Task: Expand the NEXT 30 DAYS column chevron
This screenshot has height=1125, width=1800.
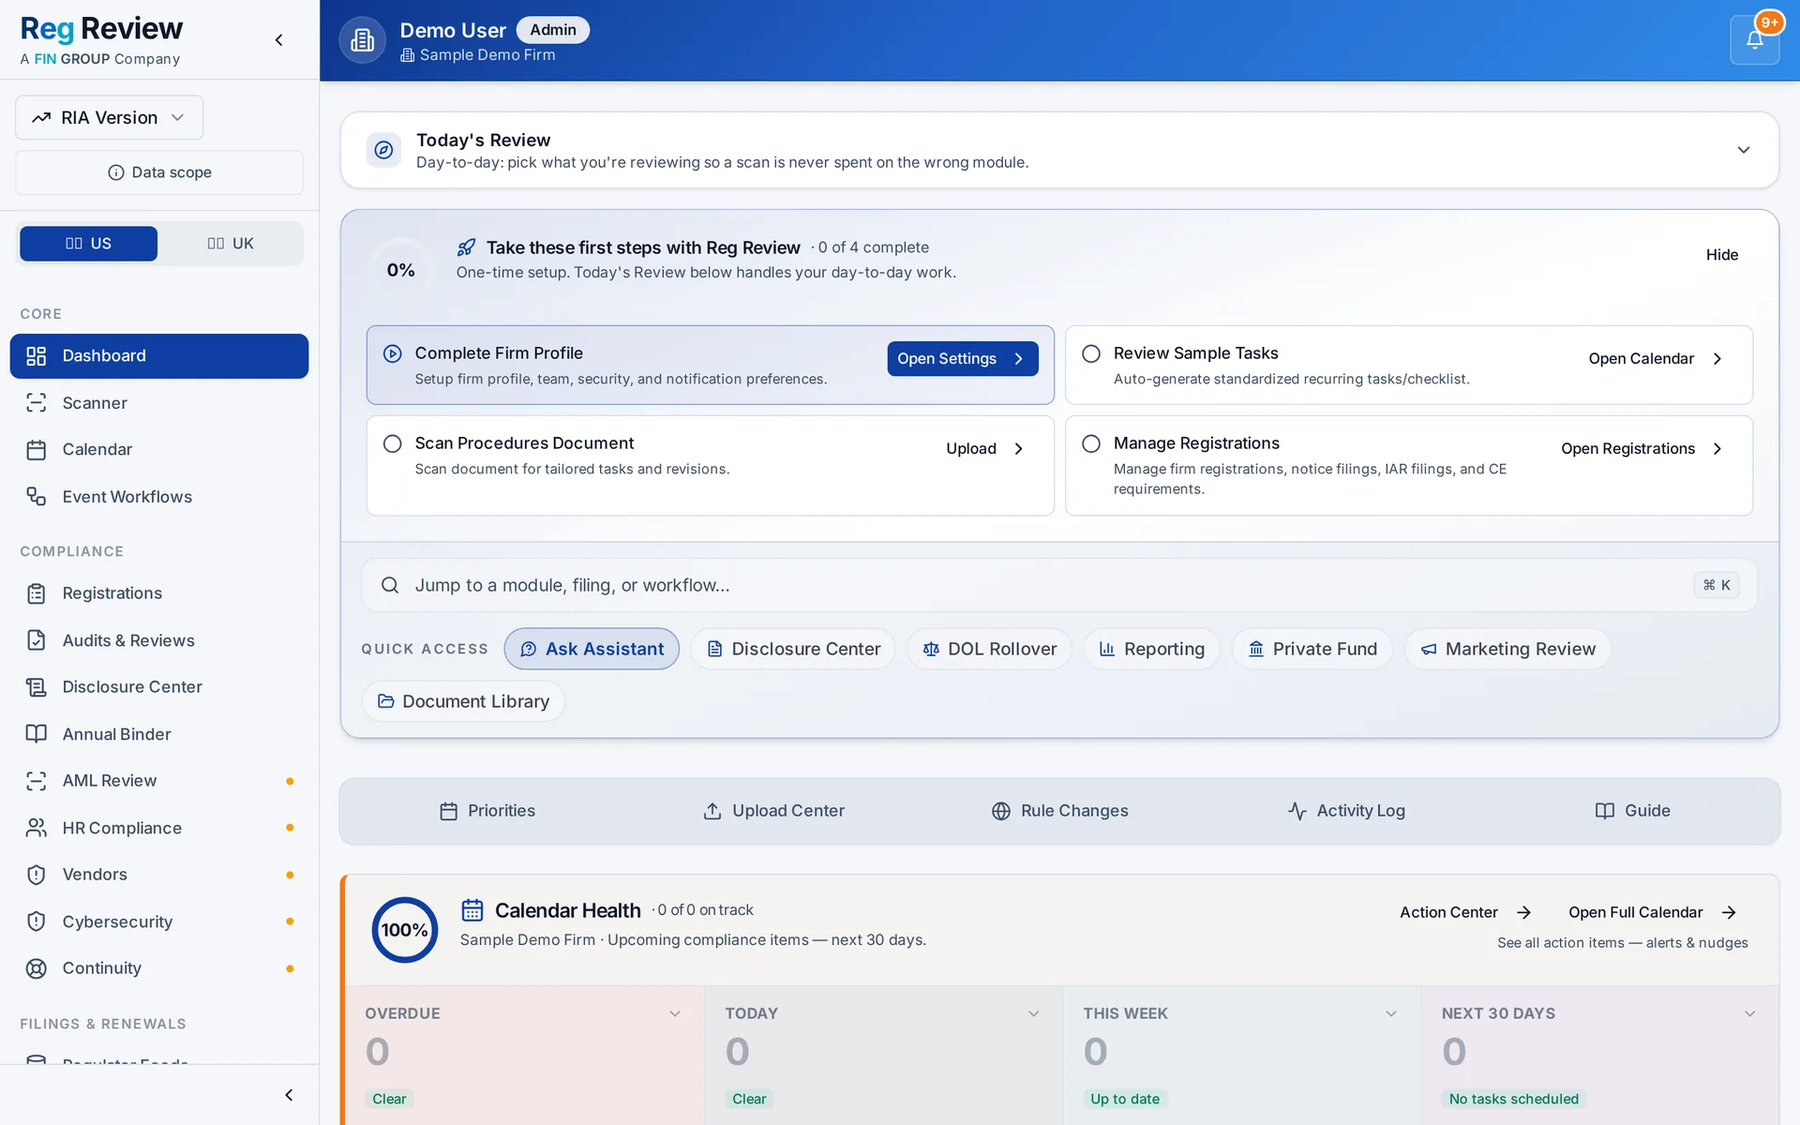Action: coord(1750,1014)
